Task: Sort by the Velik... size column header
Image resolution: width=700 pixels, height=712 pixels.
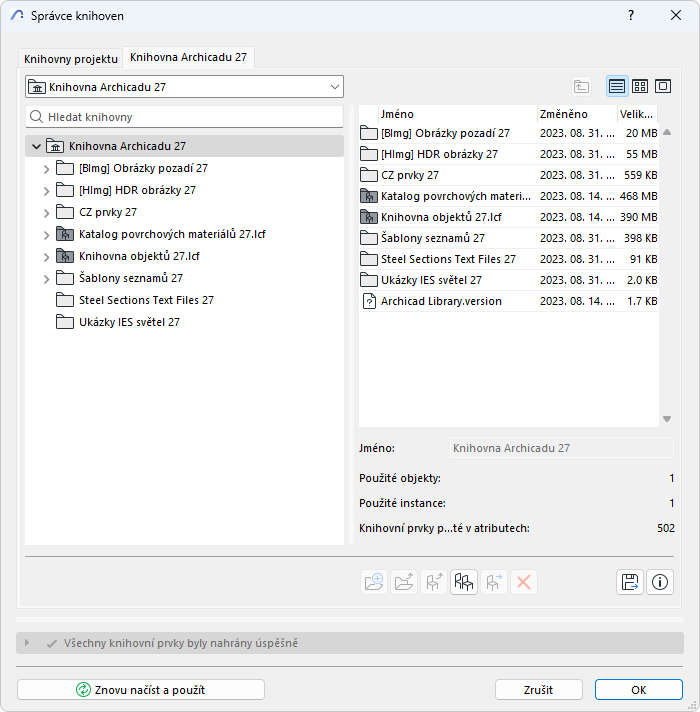Action: point(637,114)
